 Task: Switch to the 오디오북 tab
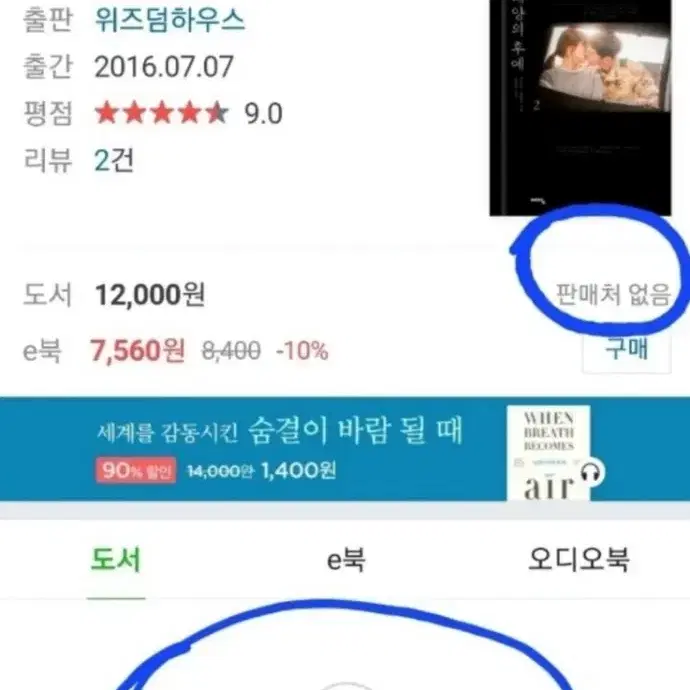tap(578, 559)
